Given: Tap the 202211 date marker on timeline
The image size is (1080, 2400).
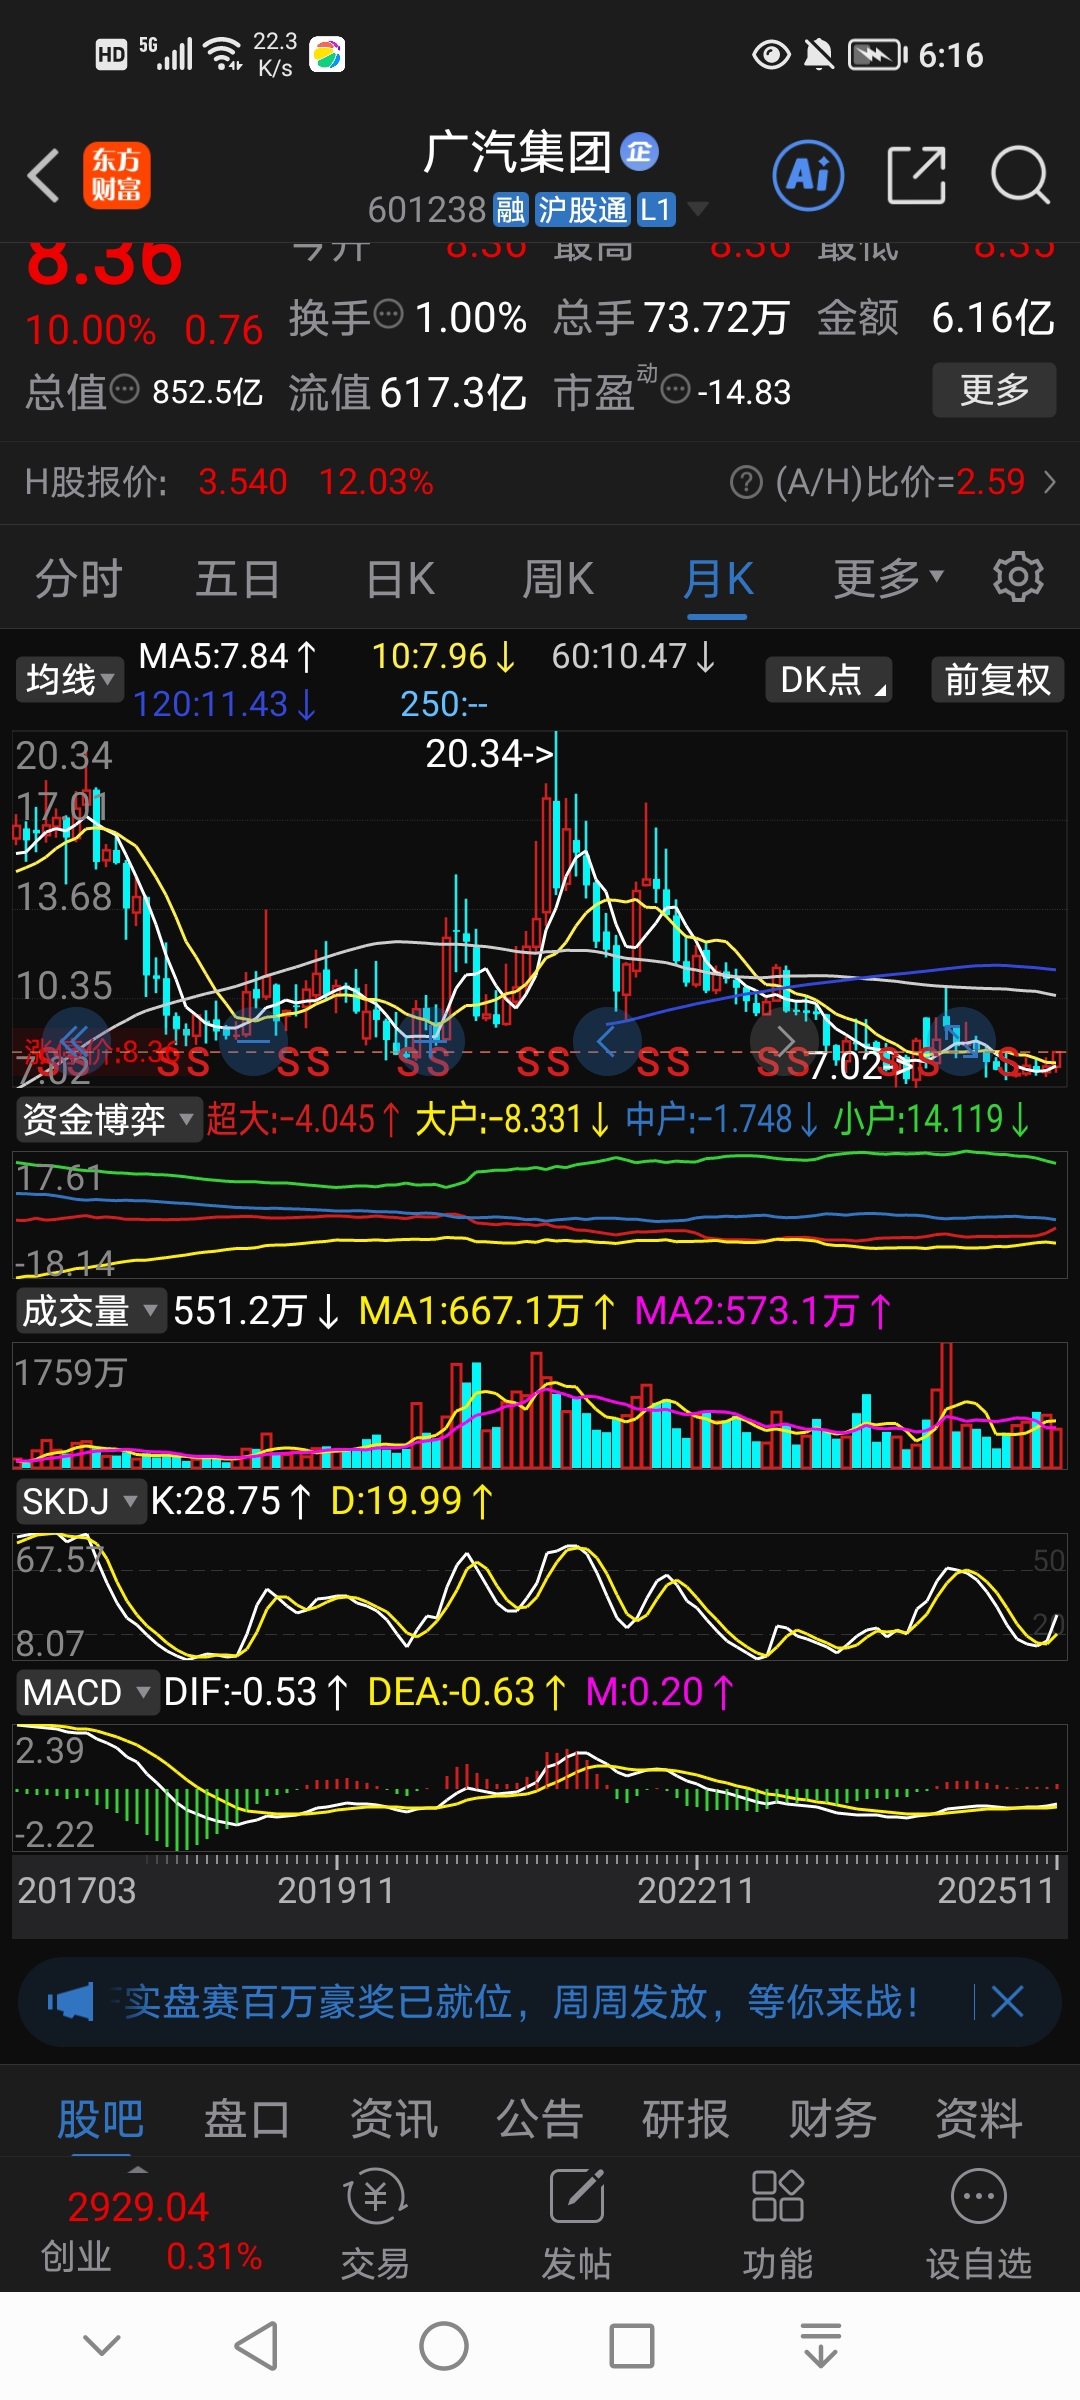Looking at the screenshot, I should [696, 1890].
